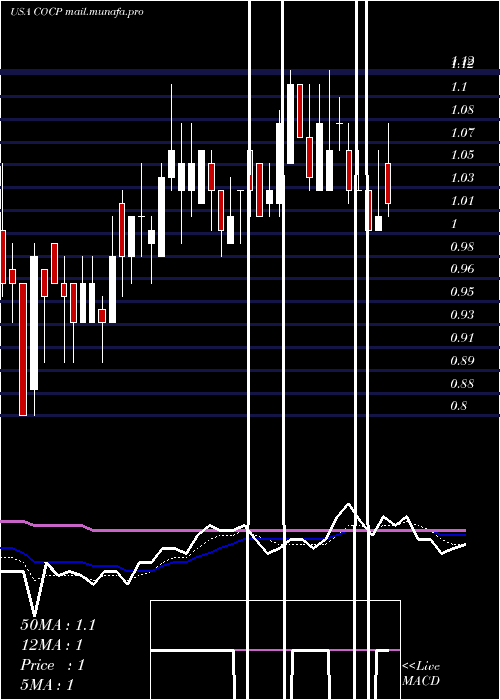Select the 0.96 price axis label

point(462,269)
